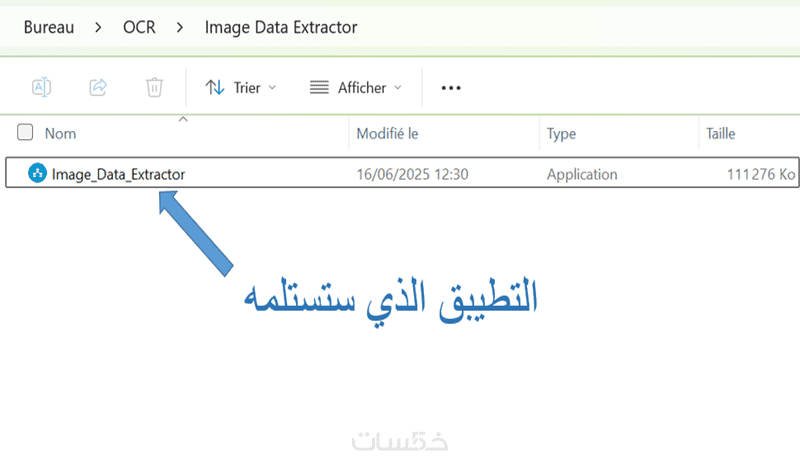The width and height of the screenshot is (800, 460).
Task: Click the up-down arrows Trier icon
Action: point(214,88)
